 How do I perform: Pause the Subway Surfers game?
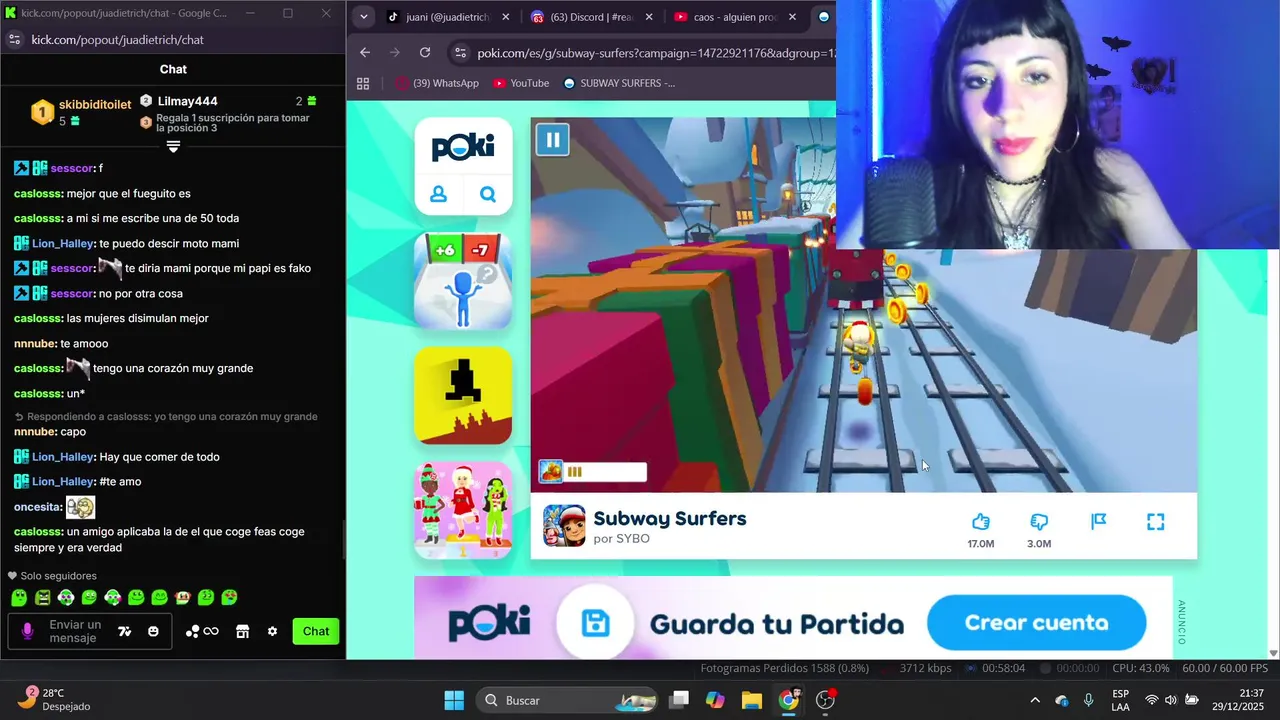click(x=552, y=139)
